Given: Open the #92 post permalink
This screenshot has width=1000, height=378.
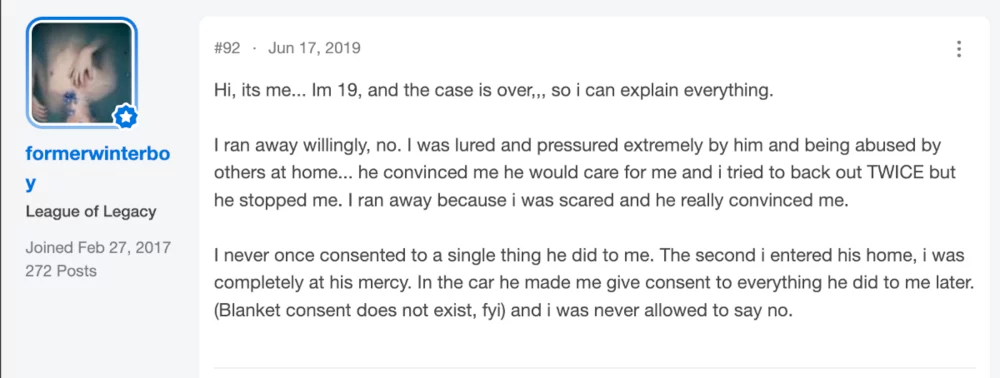Looking at the screenshot, I should (x=227, y=48).
